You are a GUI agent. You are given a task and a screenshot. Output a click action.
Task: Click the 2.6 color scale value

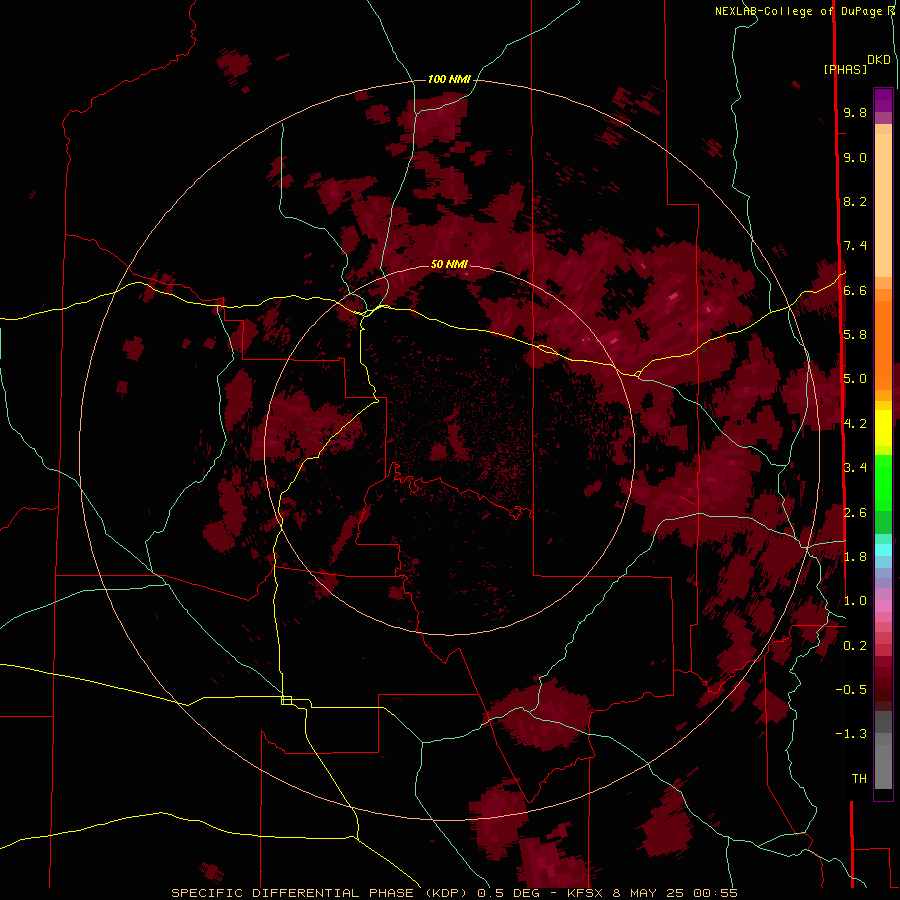[855, 513]
